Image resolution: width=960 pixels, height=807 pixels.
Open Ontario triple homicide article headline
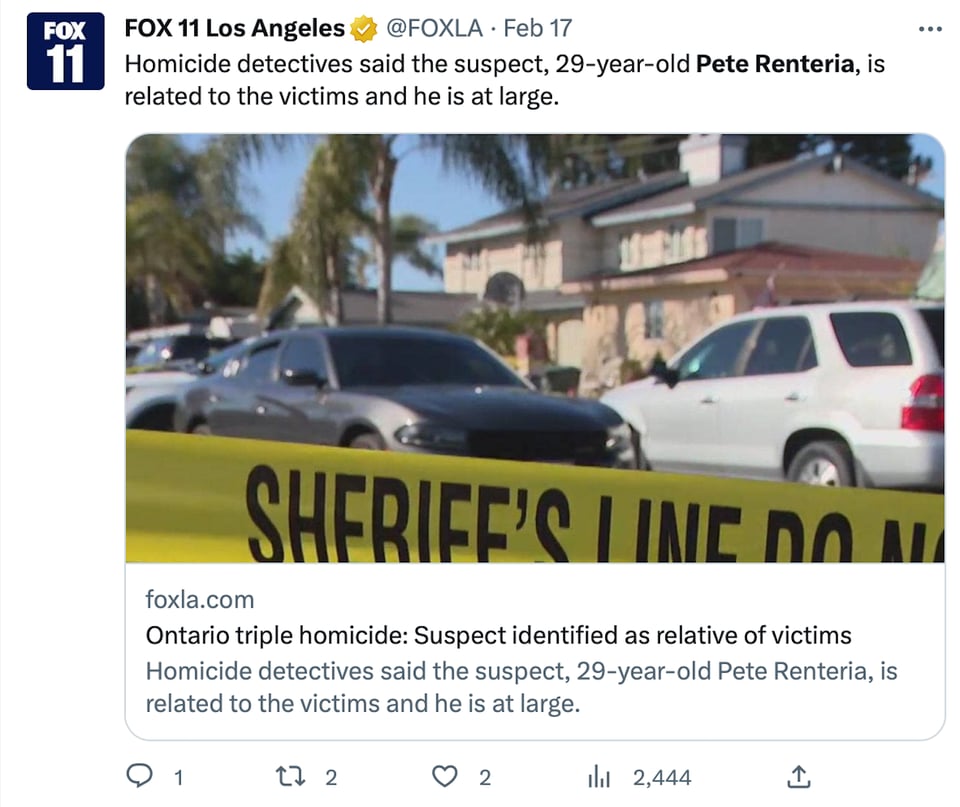(x=498, y=635)
